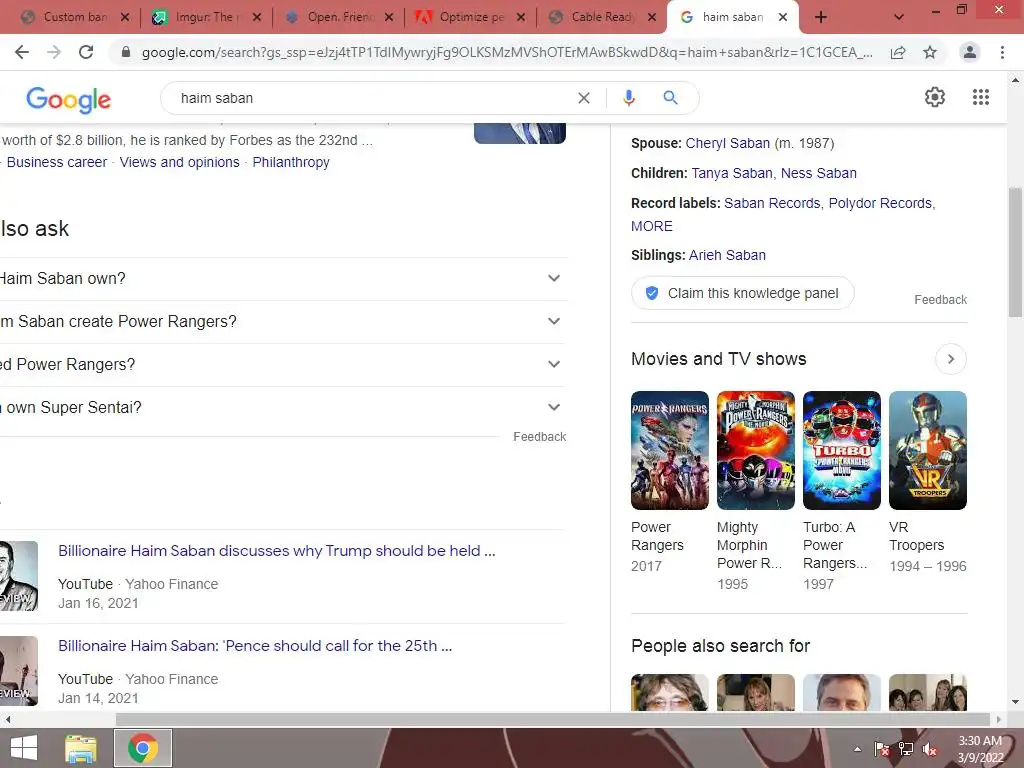The width and height of the screenshot is (1024, 768).
Task: Open Saban Records link
Action: tap(772, 203)
